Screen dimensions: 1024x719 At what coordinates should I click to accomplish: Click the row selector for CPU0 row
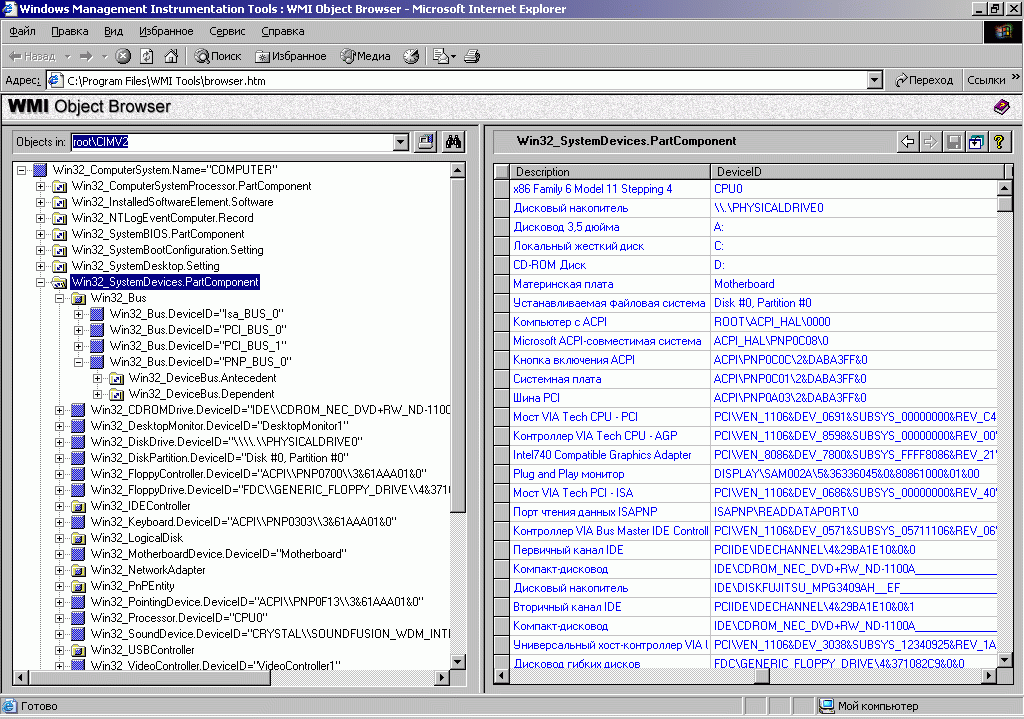[502, 189]
